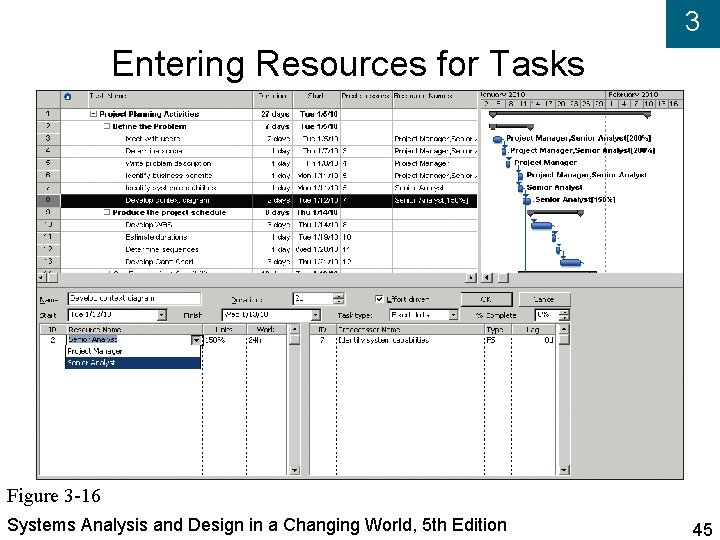This screenshot has height=540, width=720.
Task: Click the Resource Name header in form
Action: [134, 330]
